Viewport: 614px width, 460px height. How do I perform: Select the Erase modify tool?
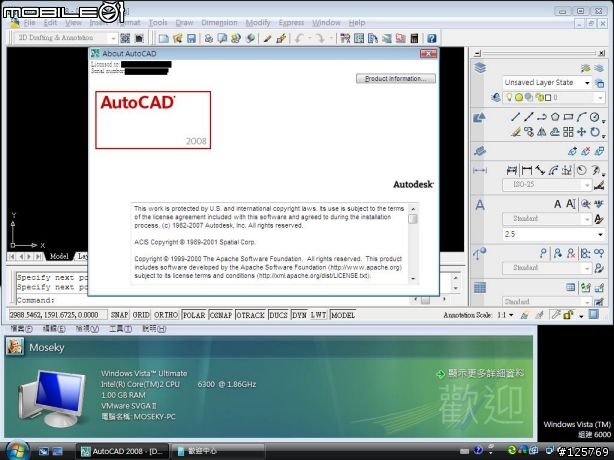pyautogui.click(x=516, y=132)
